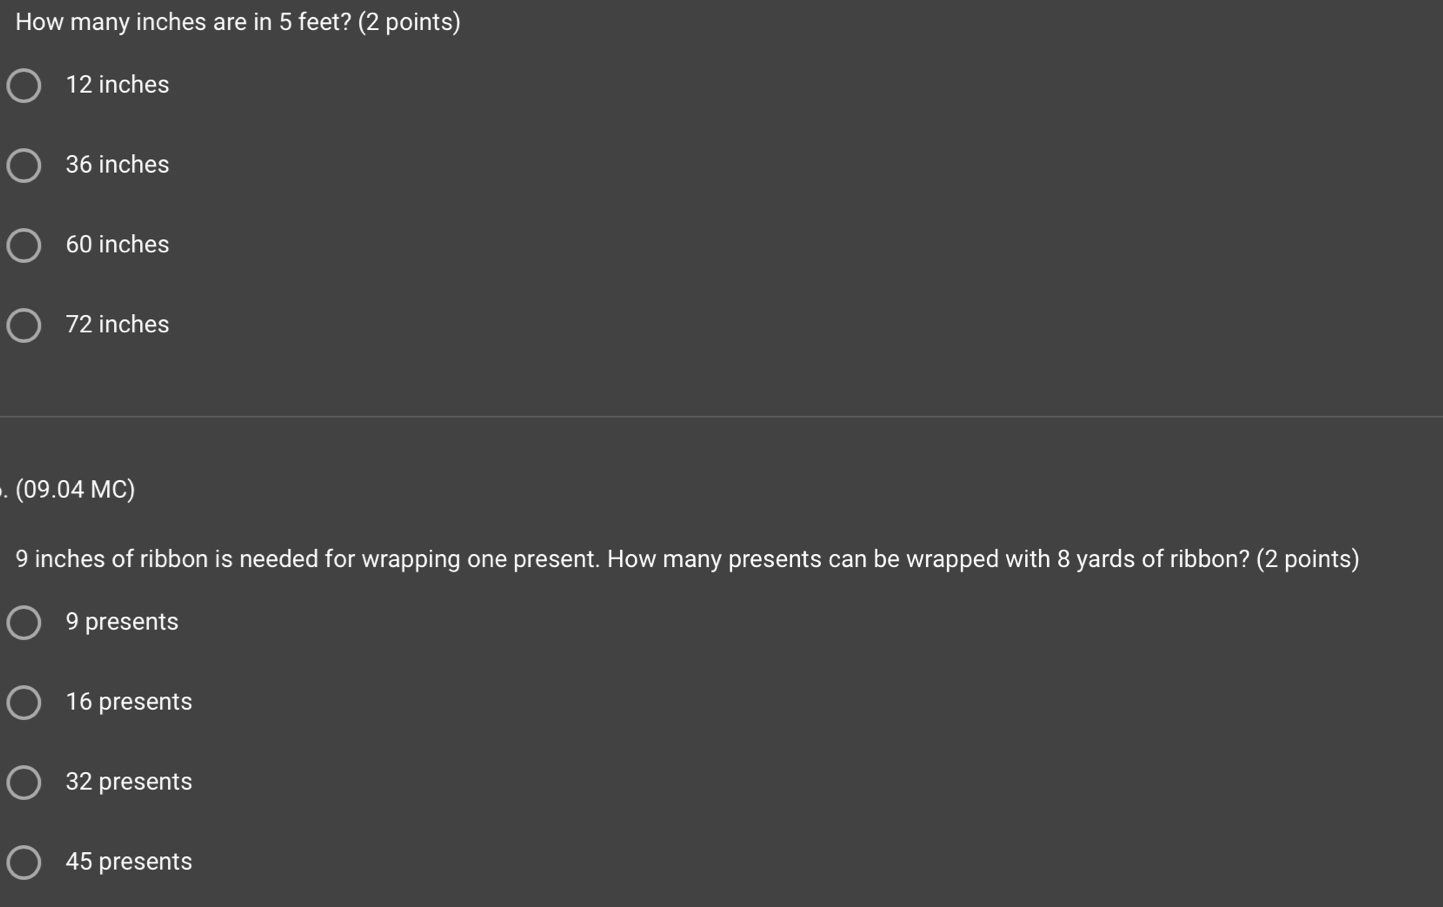Pick the 45 presents radio button
Screen dimensions: 1443x907
23,862
